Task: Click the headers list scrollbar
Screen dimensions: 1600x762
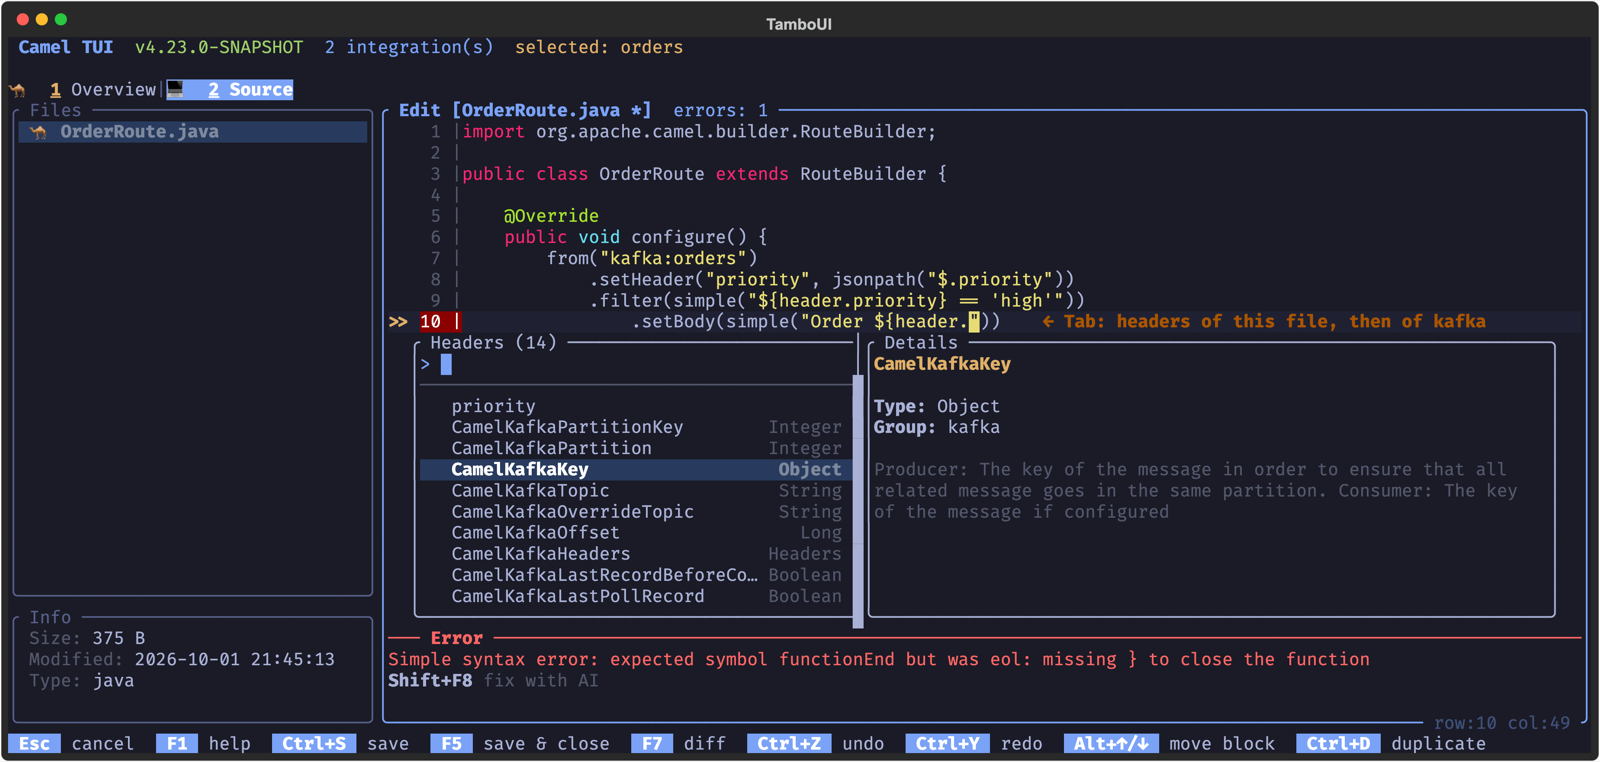Action: tap(858, 500)
